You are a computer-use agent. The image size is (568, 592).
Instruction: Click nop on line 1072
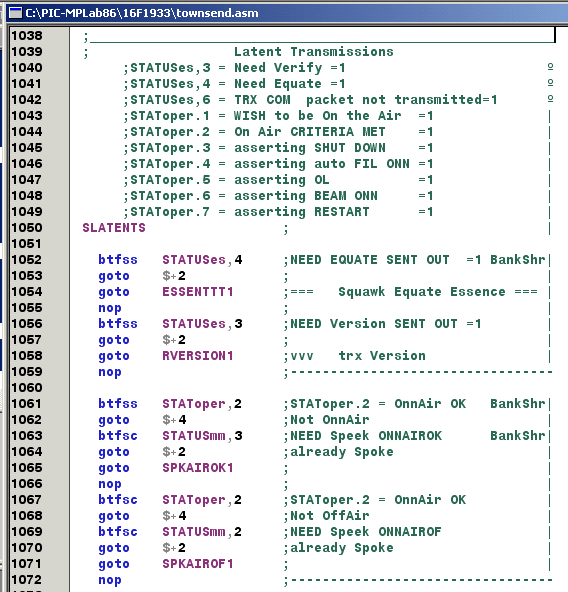[x=110, y=580]
